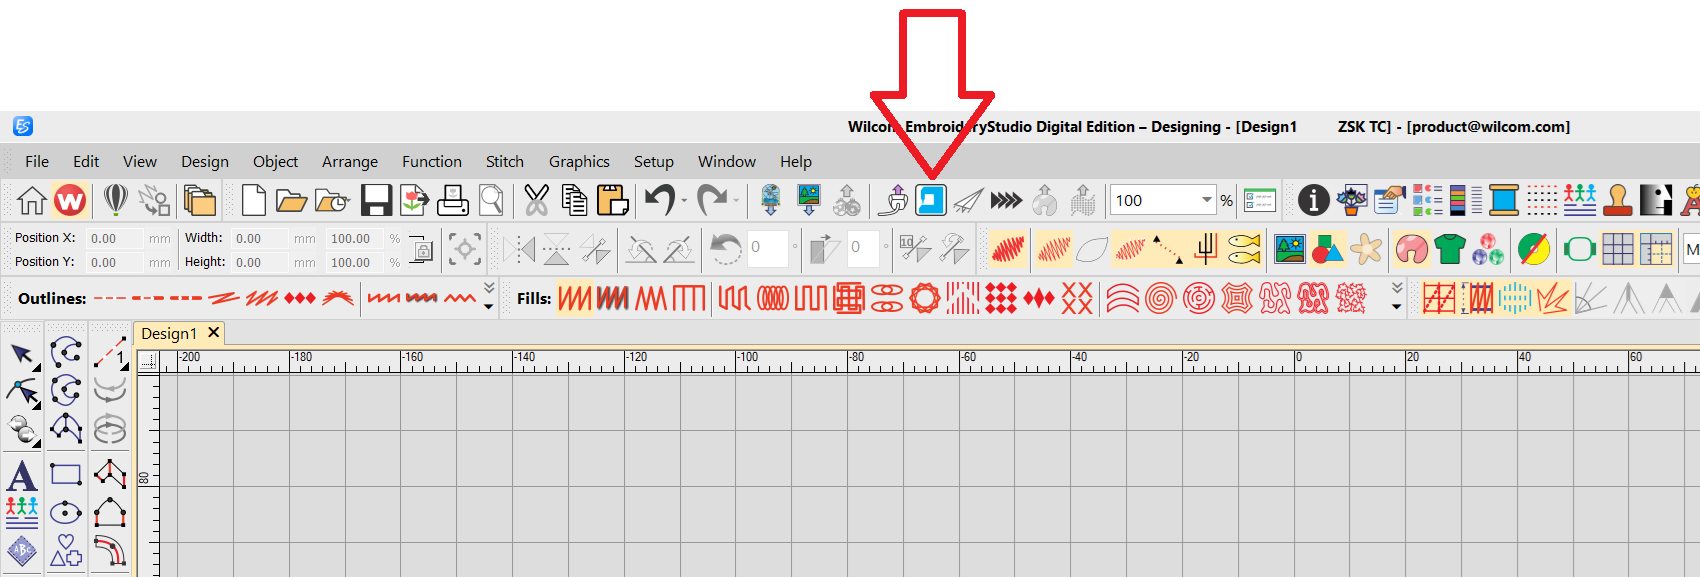1700x577 pixels.
Task: Close the Design1 tab
Action: 213,333
